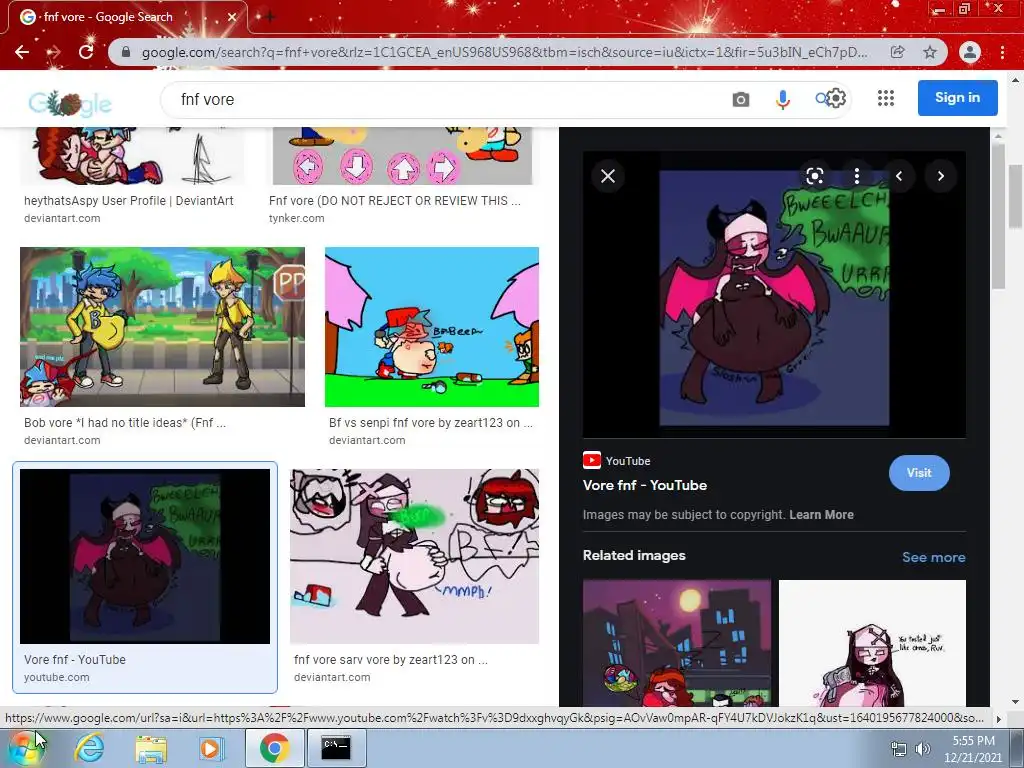The width and height of the screenshot is (1024, 768).
Task: Open a new browser tab
Action: click(x=269, y=17)
